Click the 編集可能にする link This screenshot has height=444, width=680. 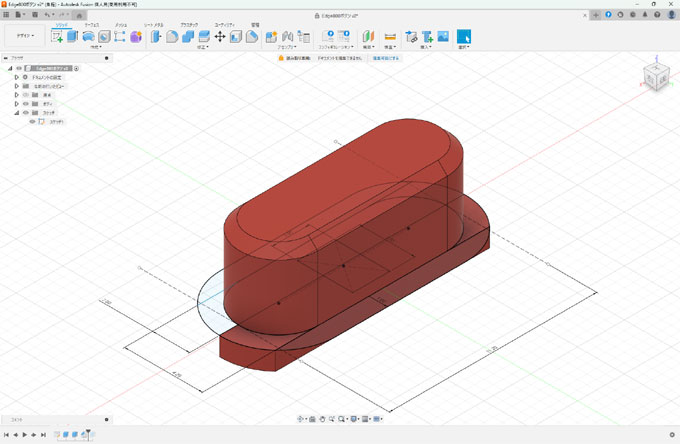(386, 59)
